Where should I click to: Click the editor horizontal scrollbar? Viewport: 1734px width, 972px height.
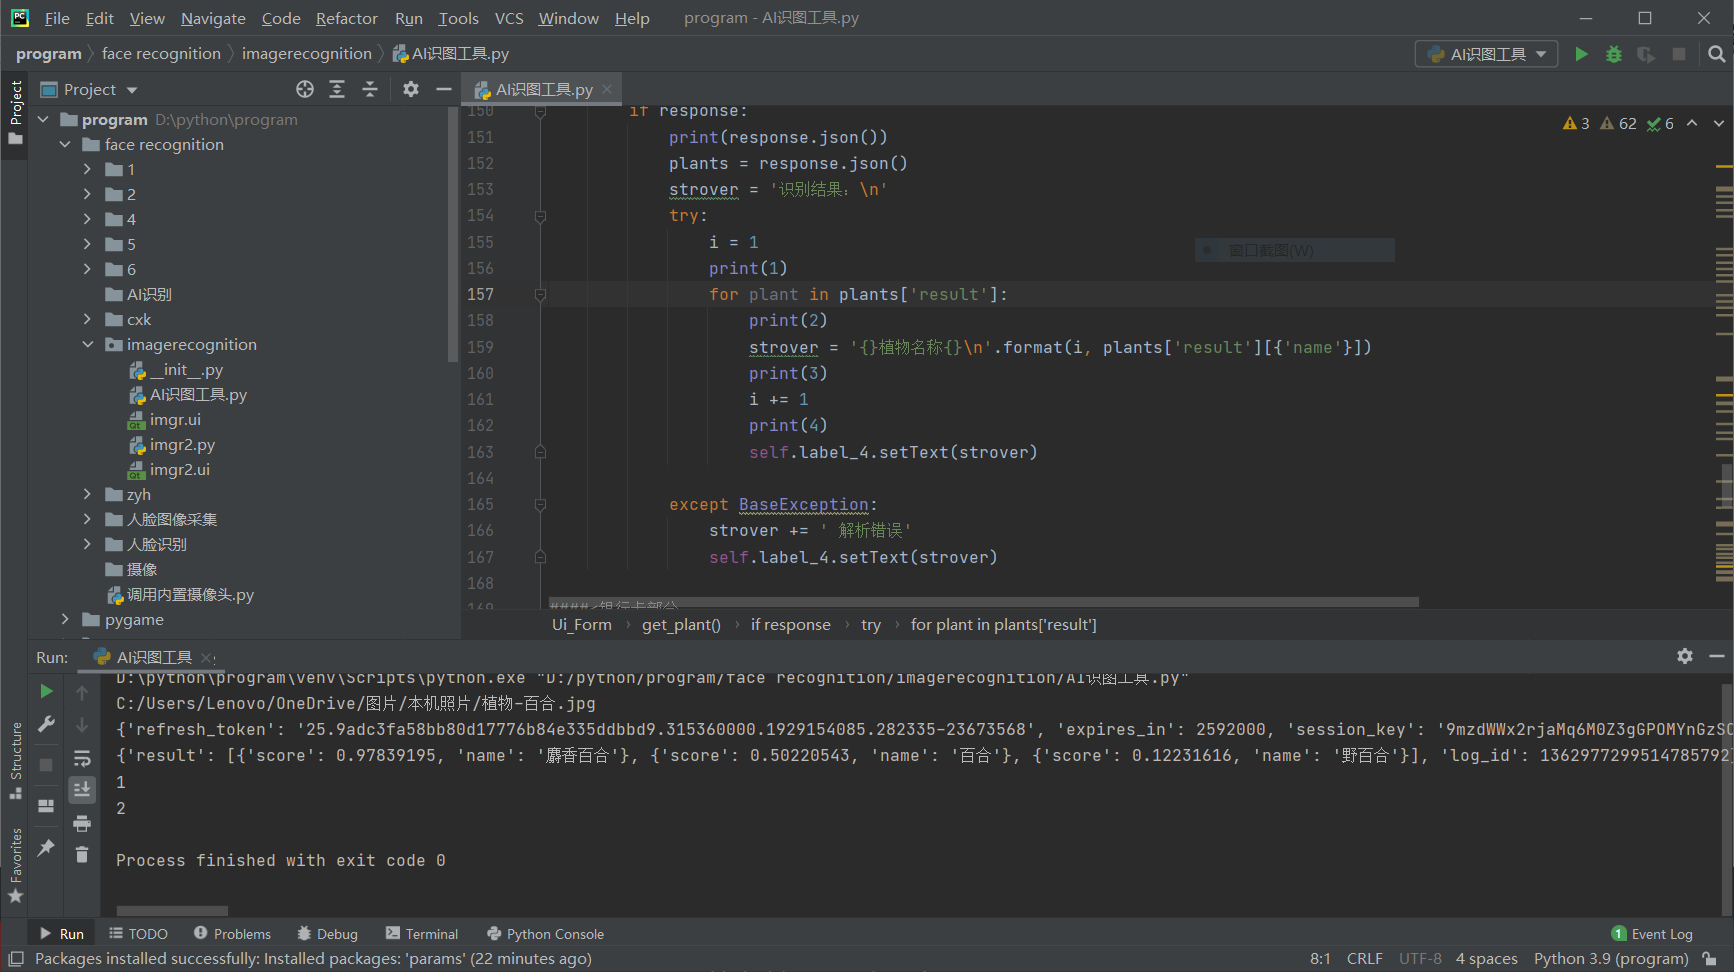point(983,602)
